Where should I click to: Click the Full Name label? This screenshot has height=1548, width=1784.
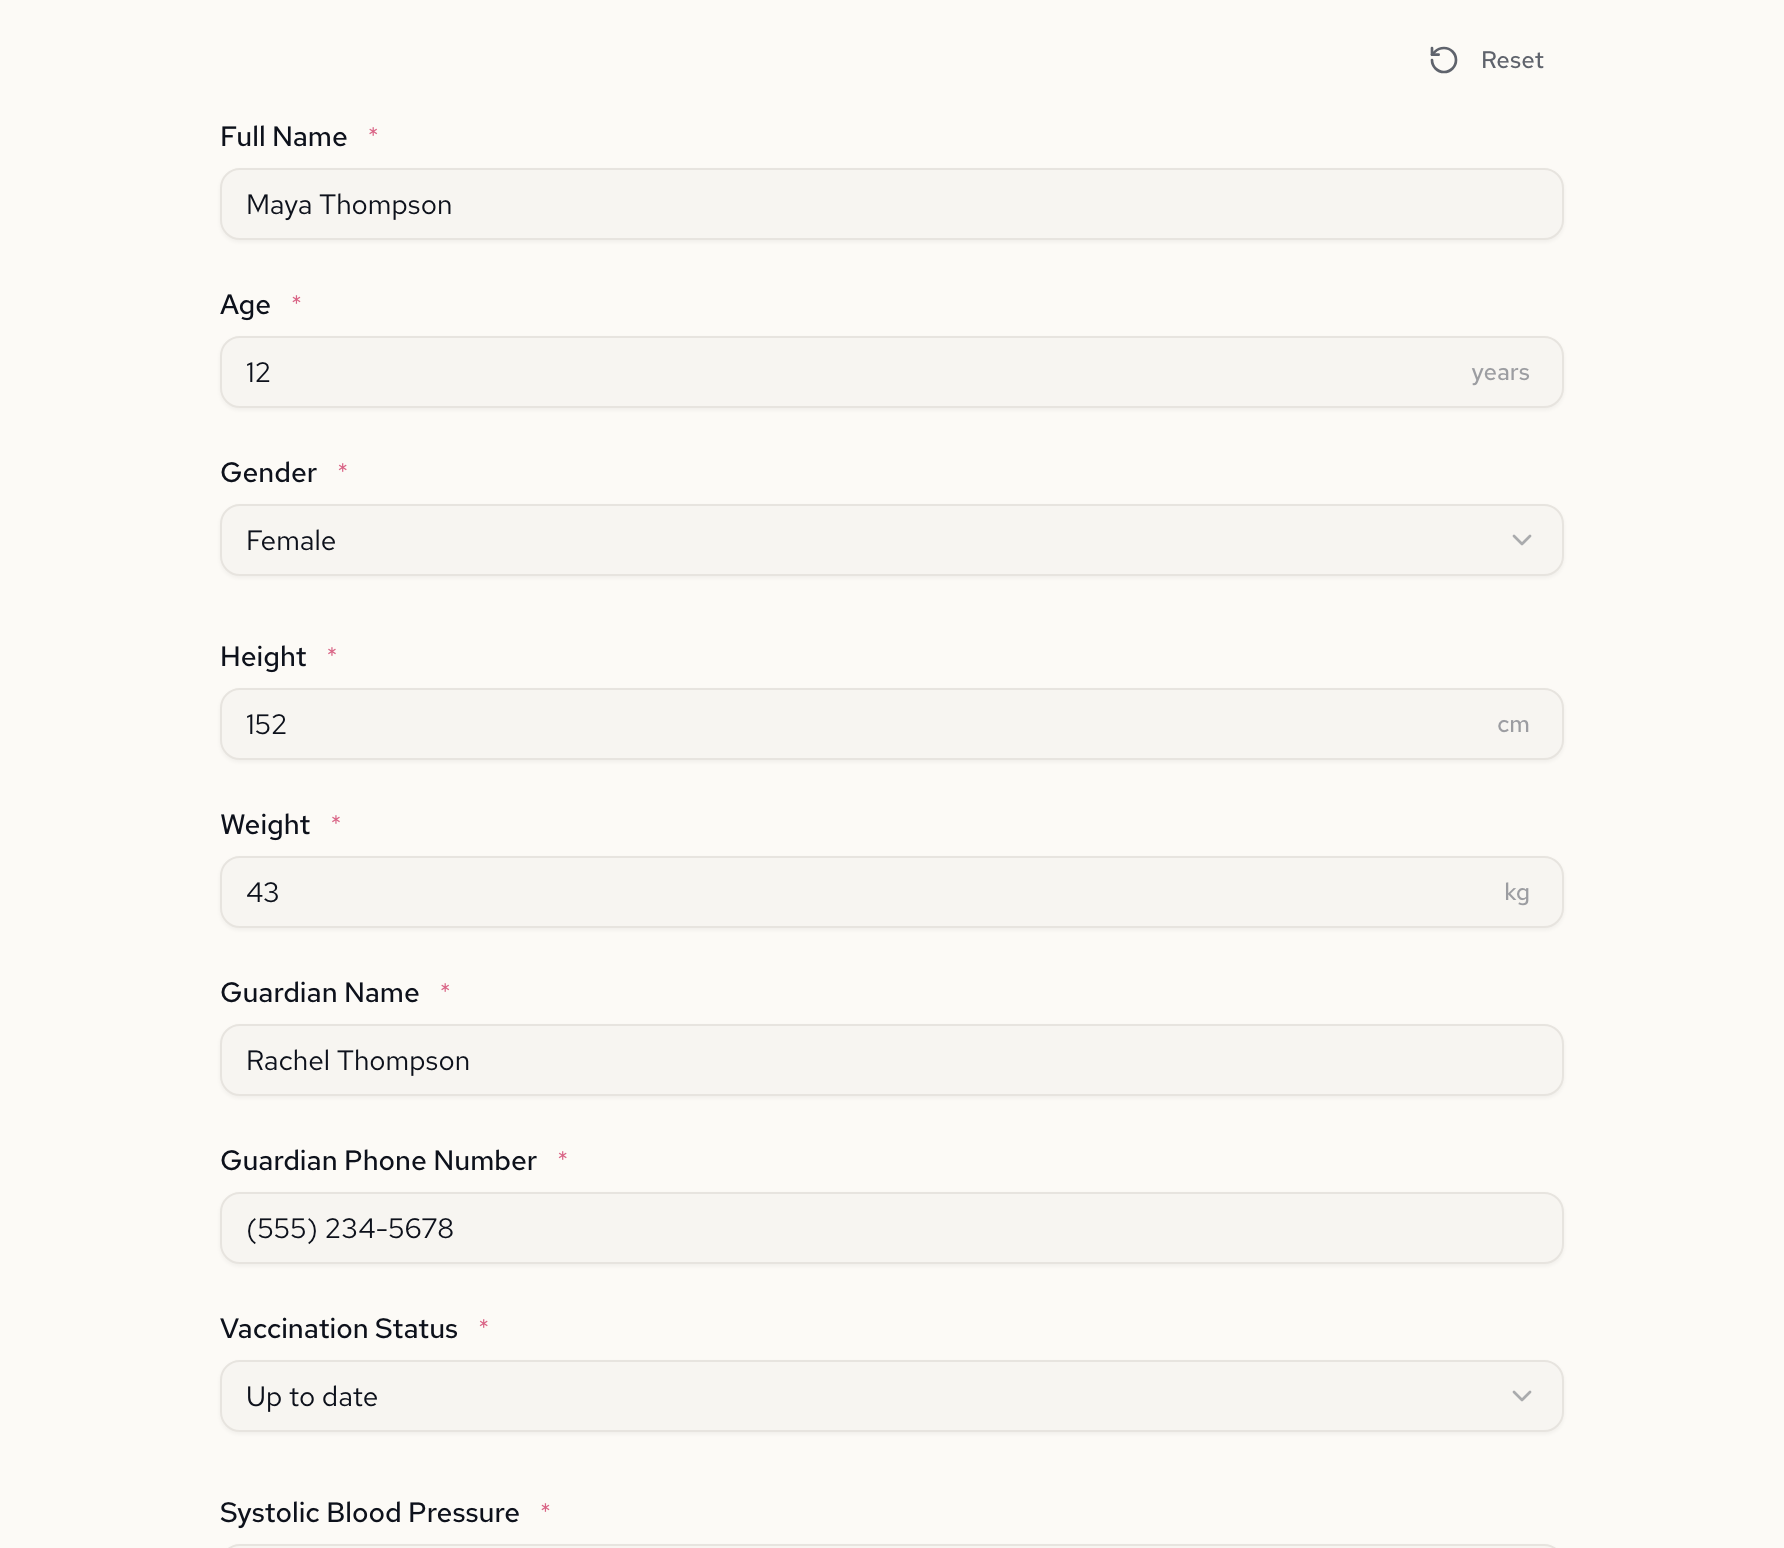pos(283,137)
